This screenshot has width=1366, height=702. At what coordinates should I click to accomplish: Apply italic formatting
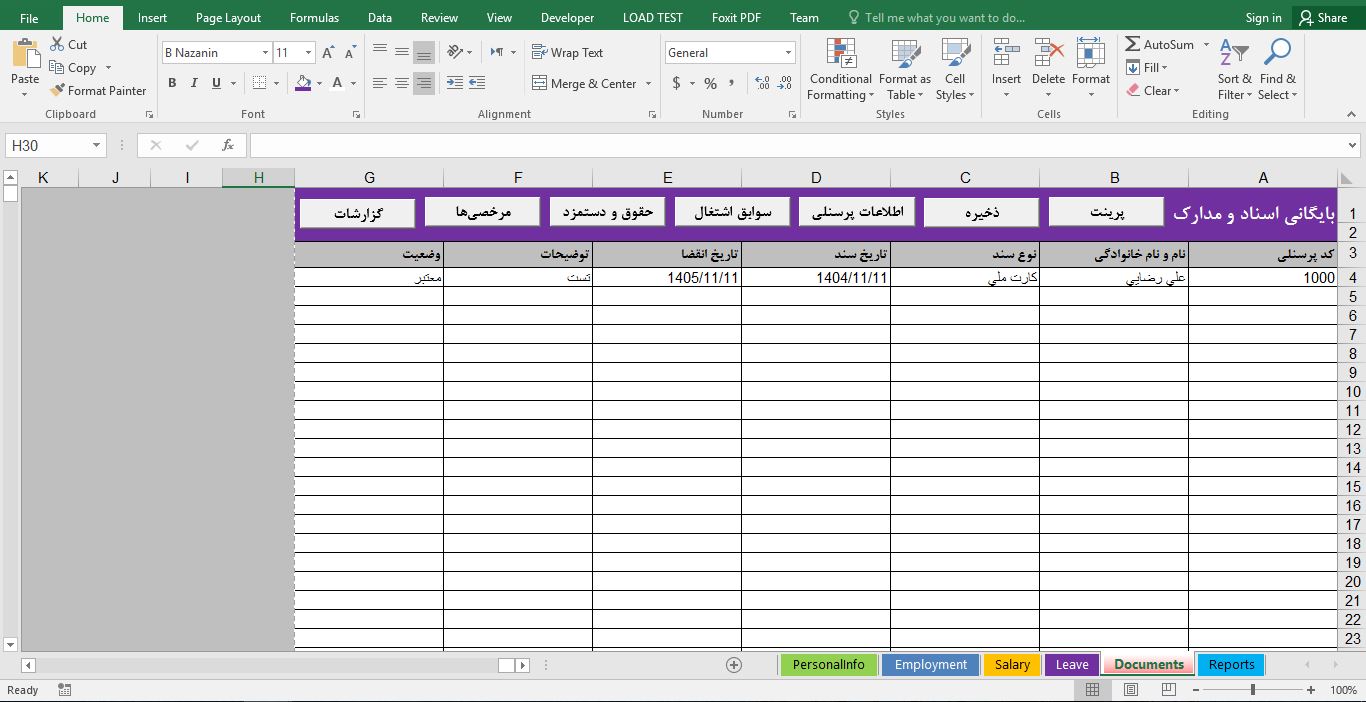tap(192, 83)
